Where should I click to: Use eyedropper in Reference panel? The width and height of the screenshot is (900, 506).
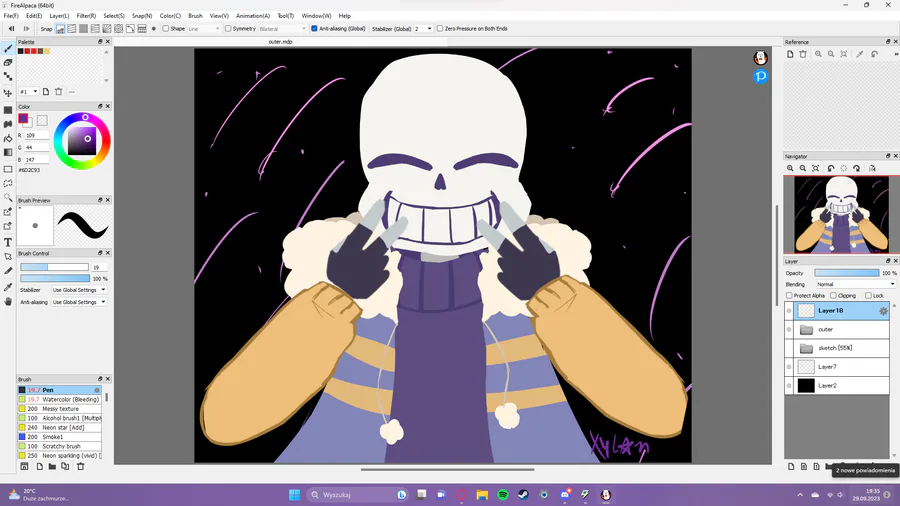point(860,54)
